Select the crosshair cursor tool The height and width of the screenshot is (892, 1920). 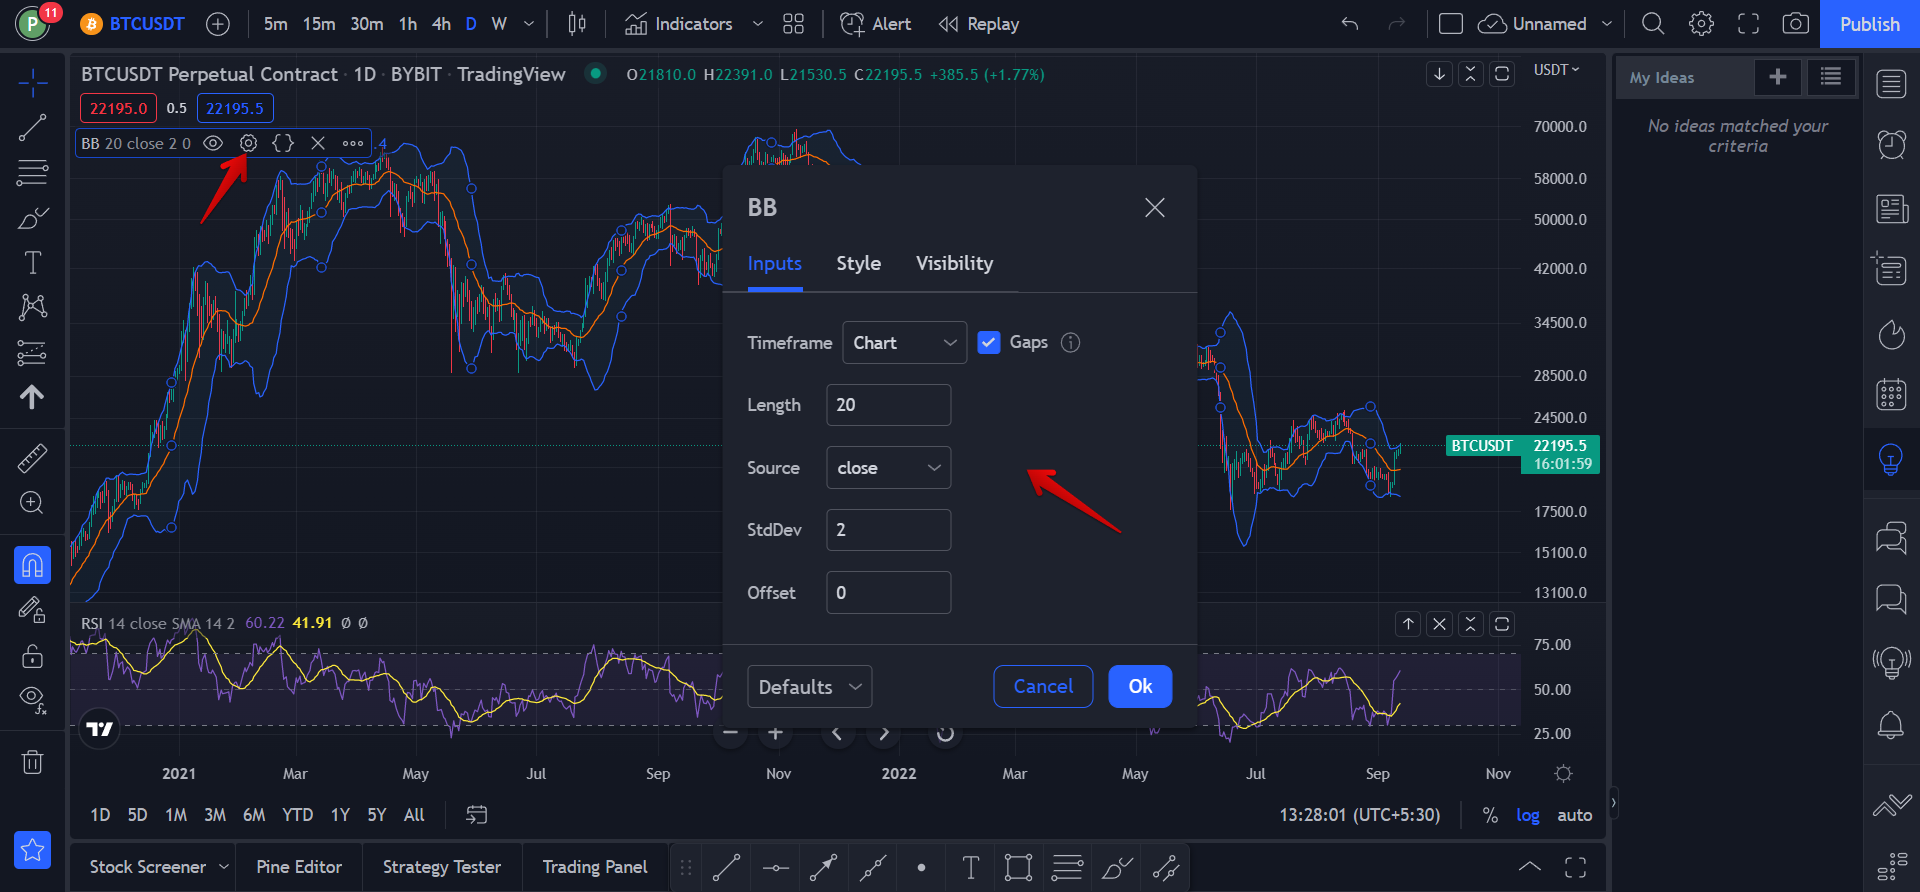[32, 83]
